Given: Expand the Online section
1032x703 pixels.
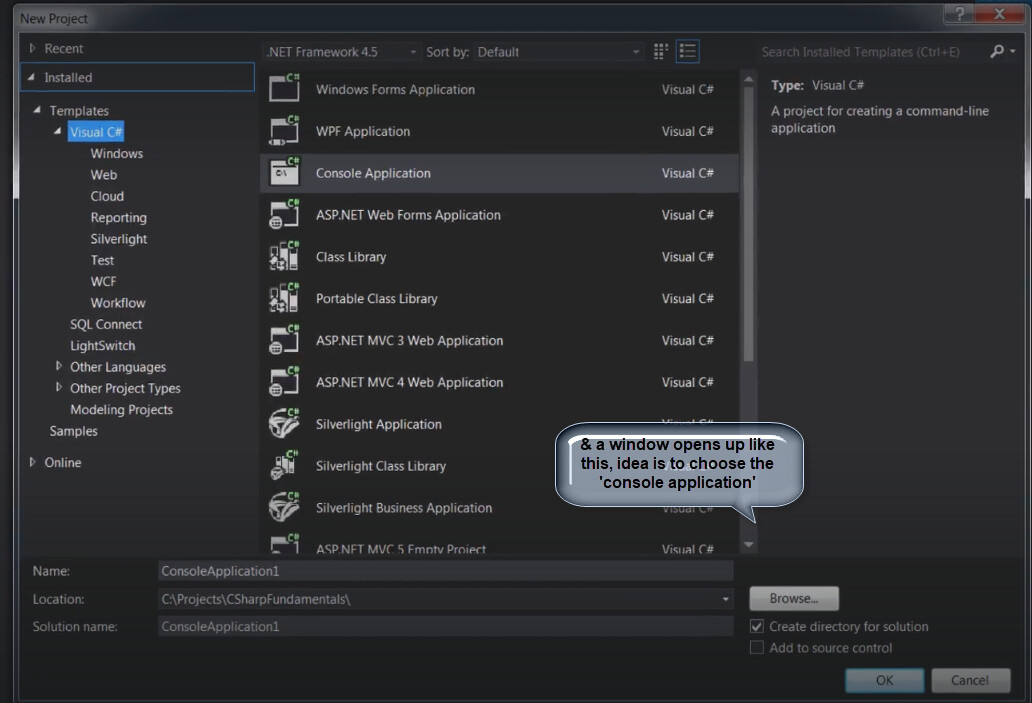Looking at the screenshot, I should [x=32, y=462].
